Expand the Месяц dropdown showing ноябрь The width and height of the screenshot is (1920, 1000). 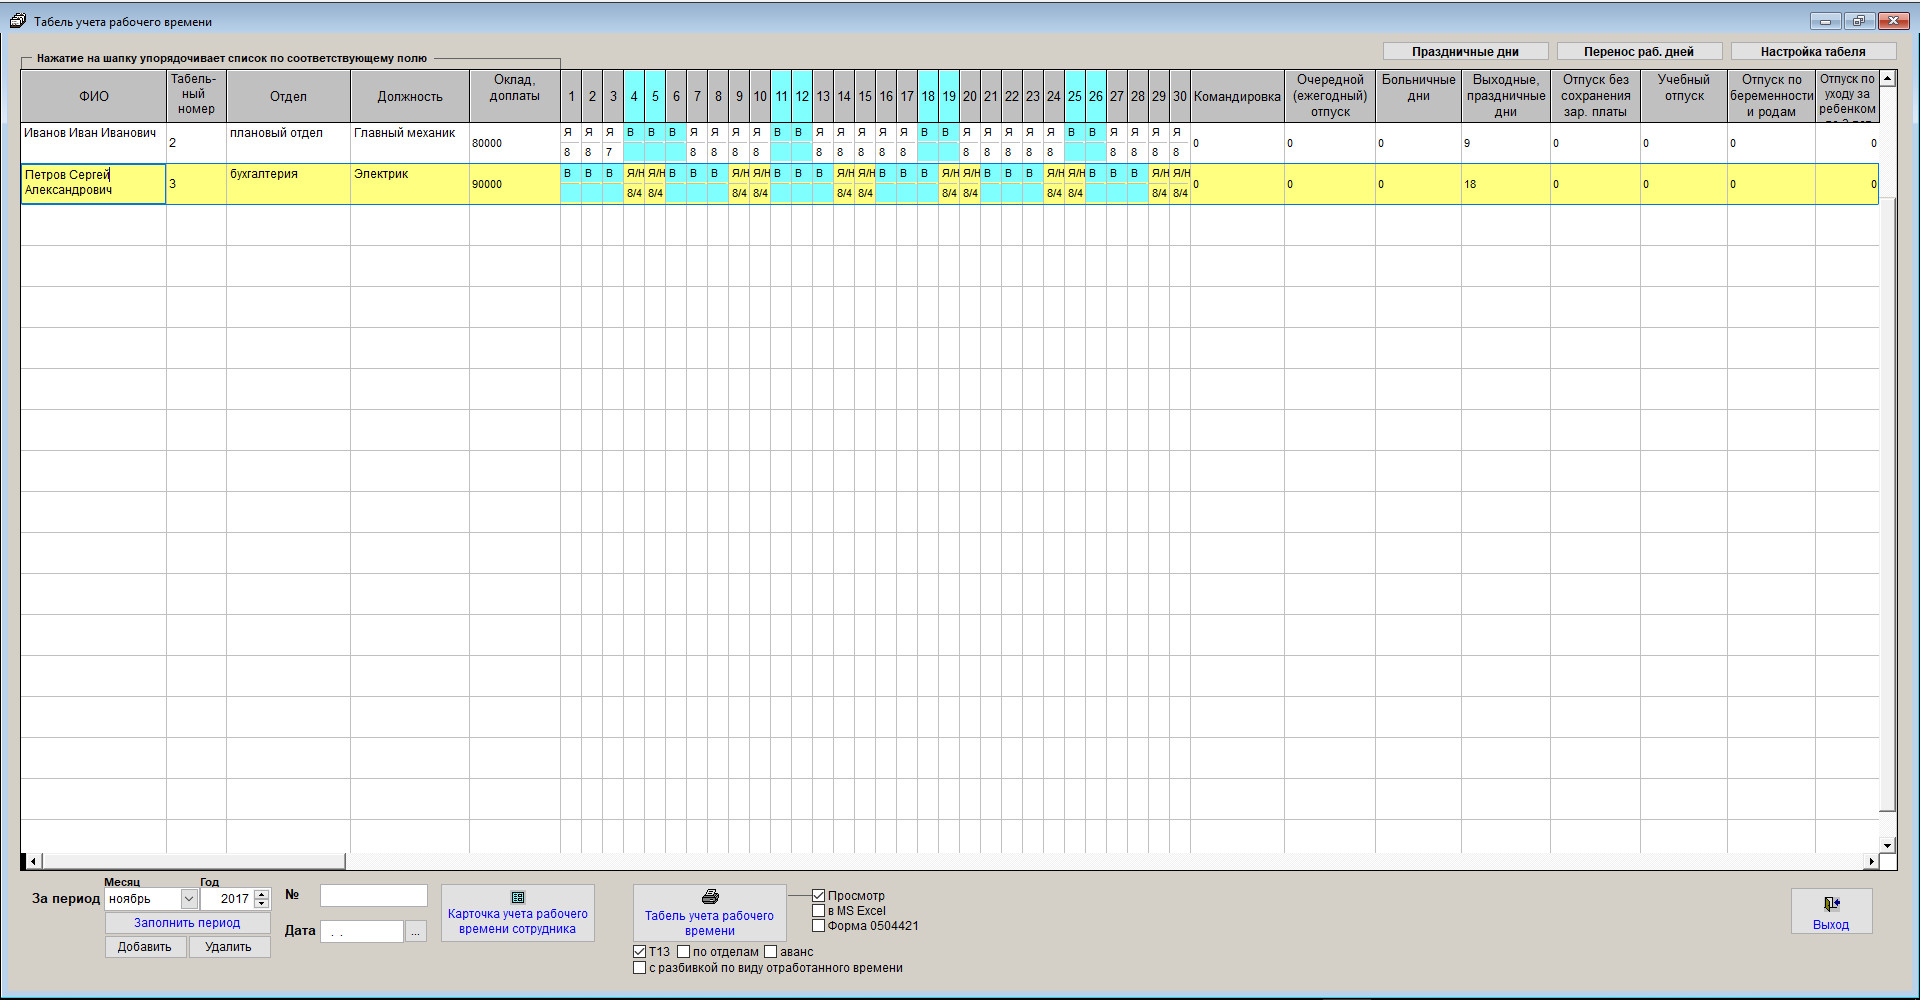[x=188, y=899]
